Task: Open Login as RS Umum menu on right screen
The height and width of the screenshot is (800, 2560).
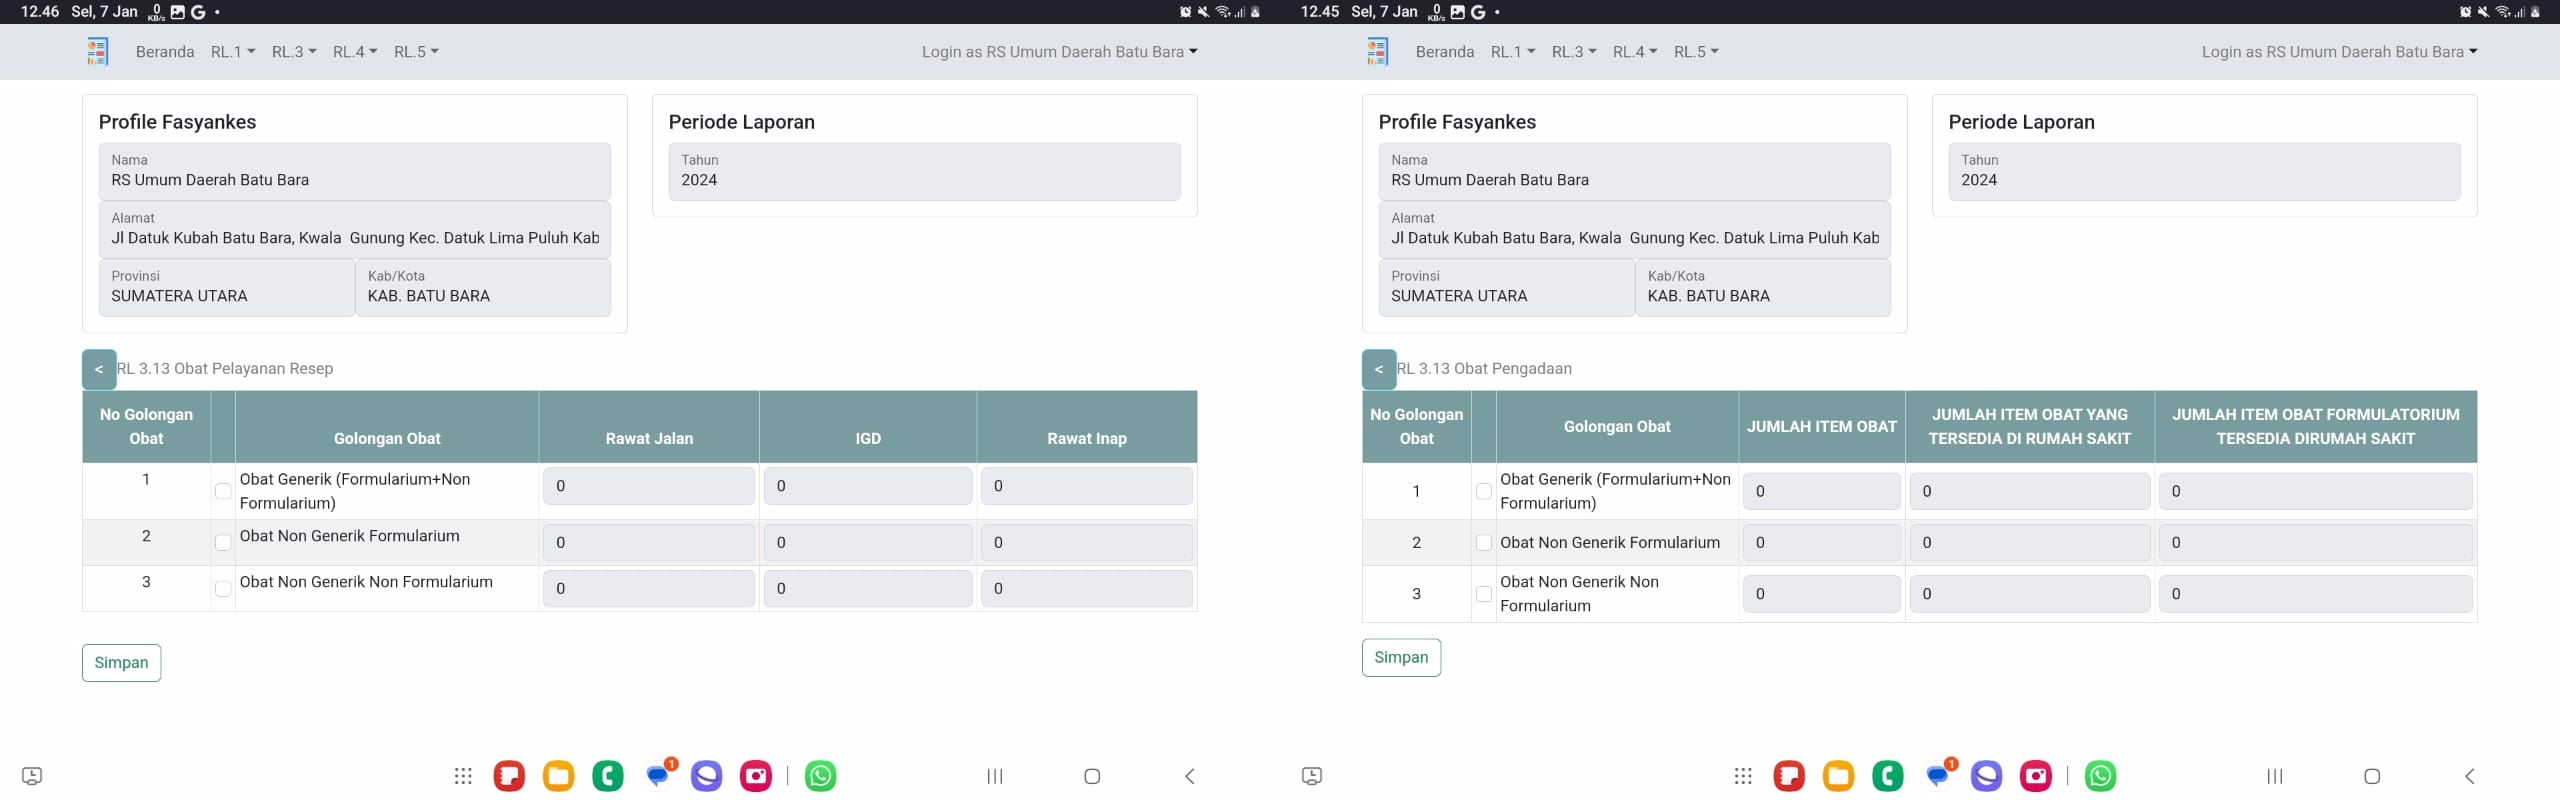Action: tap(2339, 52)
